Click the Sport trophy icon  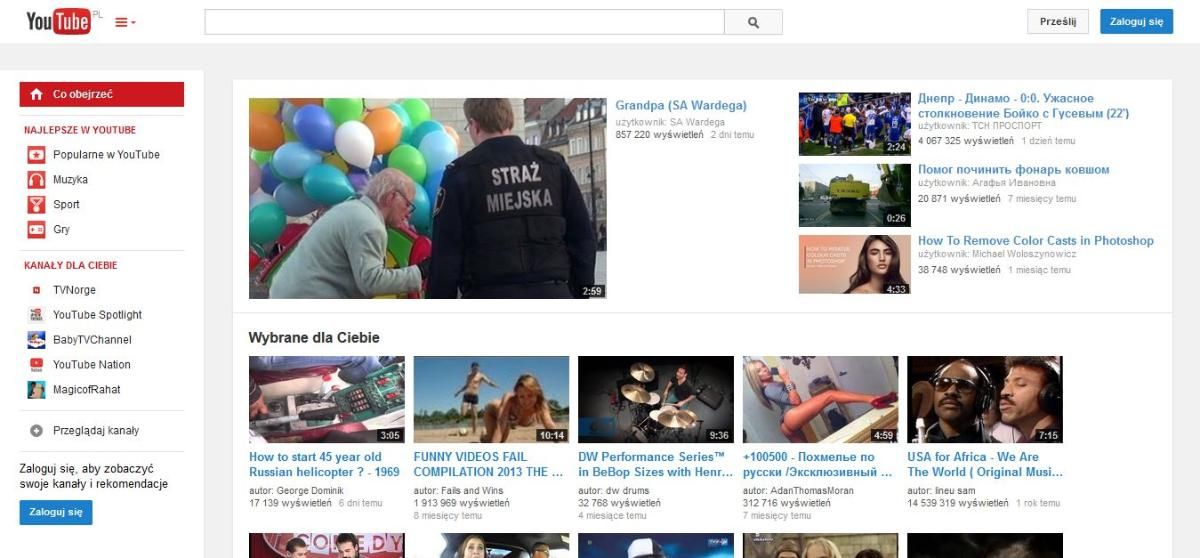pyautogui.click(x=36, y=205)
